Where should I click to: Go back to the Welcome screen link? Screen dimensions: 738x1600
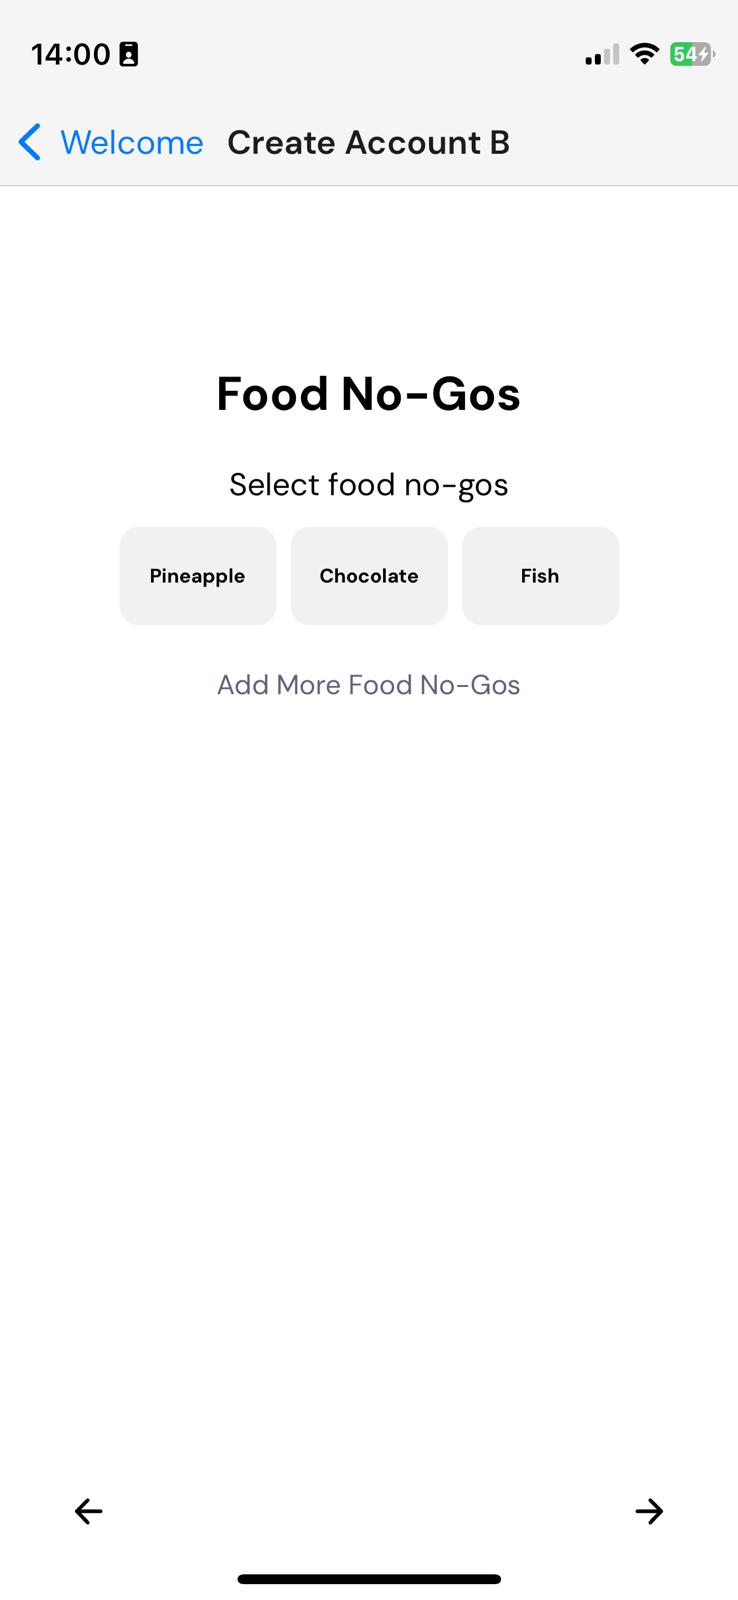(131, 142)
